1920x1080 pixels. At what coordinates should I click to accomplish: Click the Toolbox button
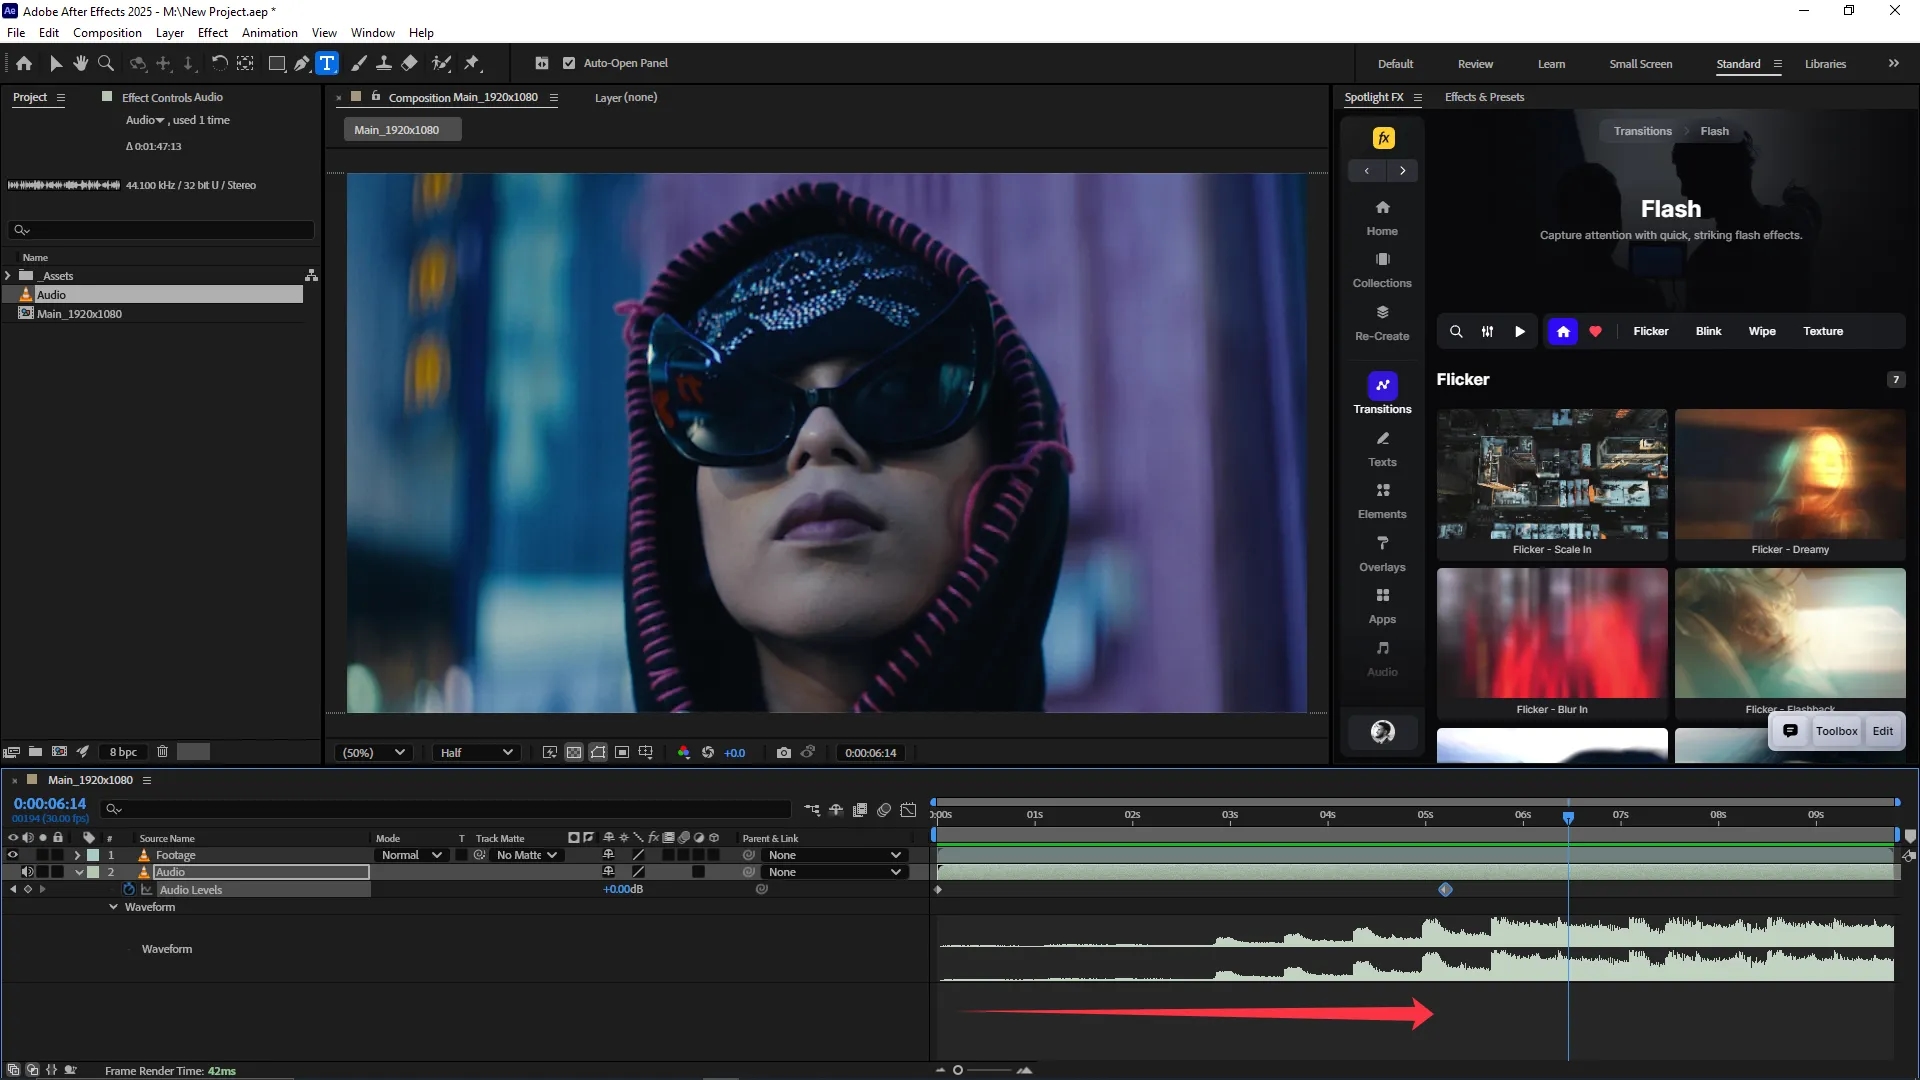tap(1836, 731)
